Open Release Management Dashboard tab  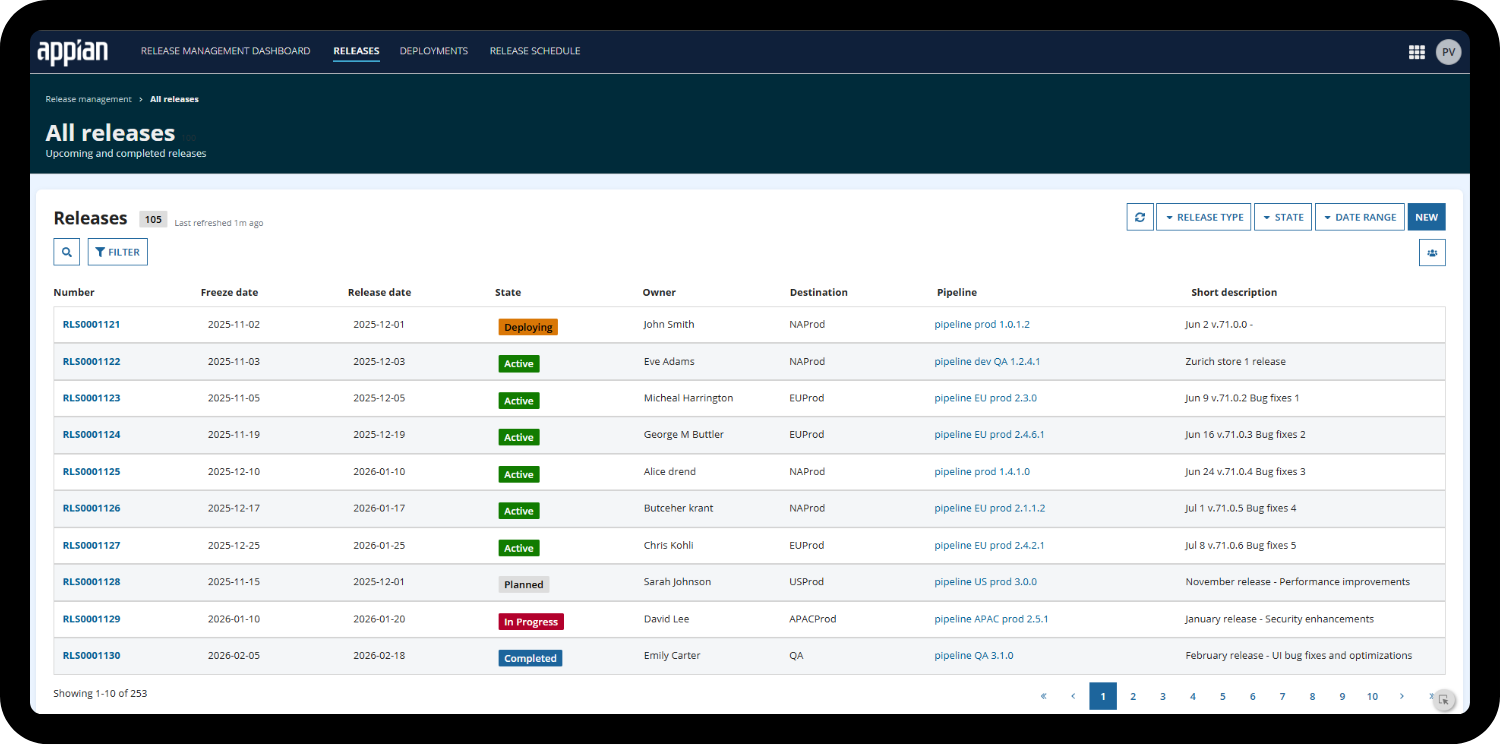225,51
